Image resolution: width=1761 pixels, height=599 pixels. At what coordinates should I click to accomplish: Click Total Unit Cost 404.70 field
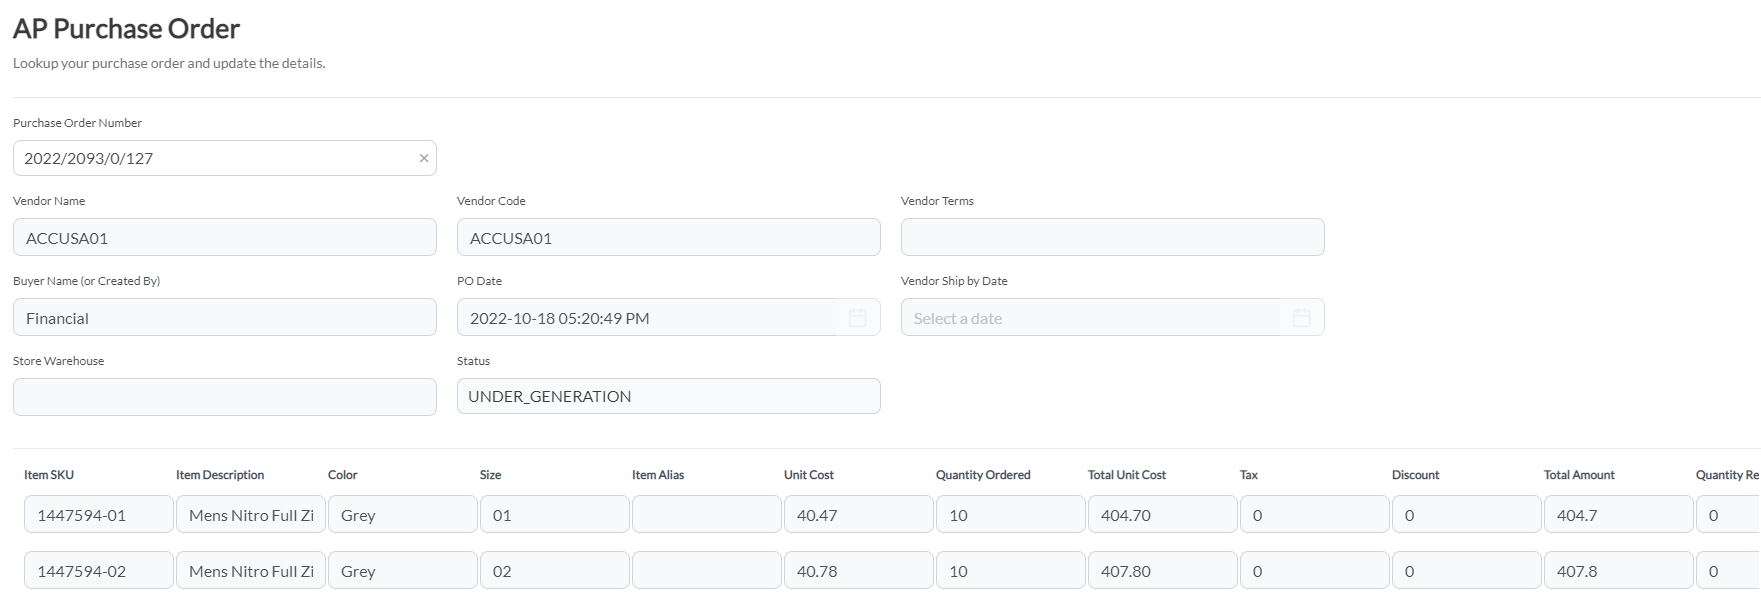(x=1163, y=515)
